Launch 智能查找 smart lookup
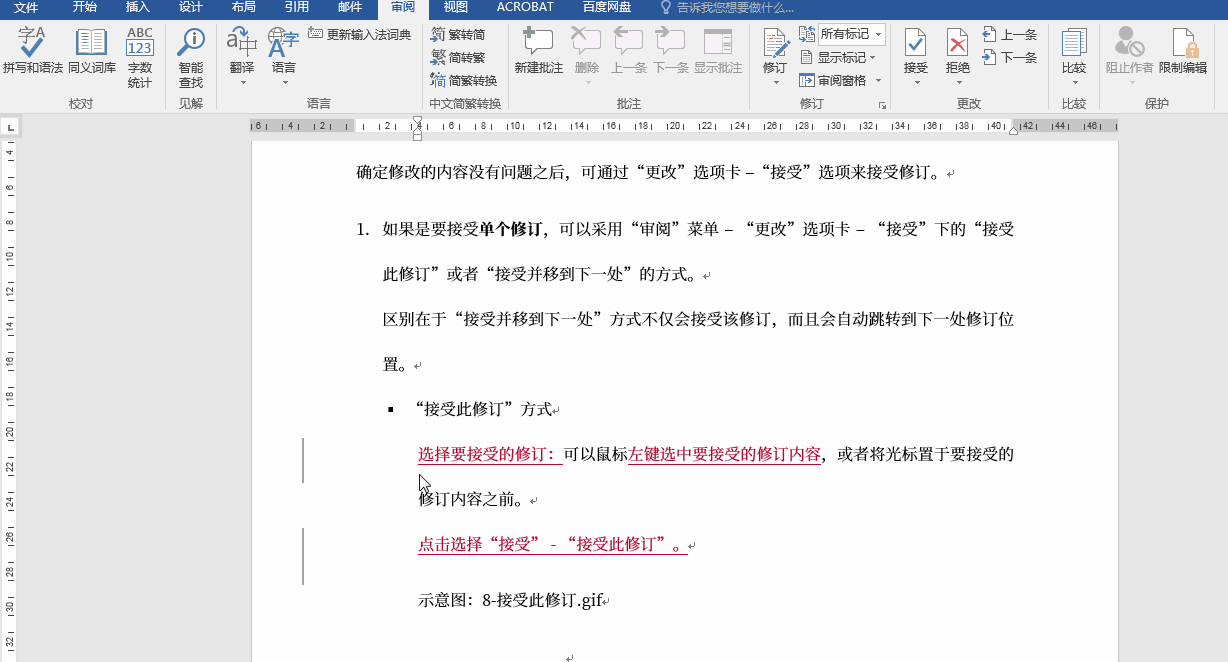 (190, 55)
